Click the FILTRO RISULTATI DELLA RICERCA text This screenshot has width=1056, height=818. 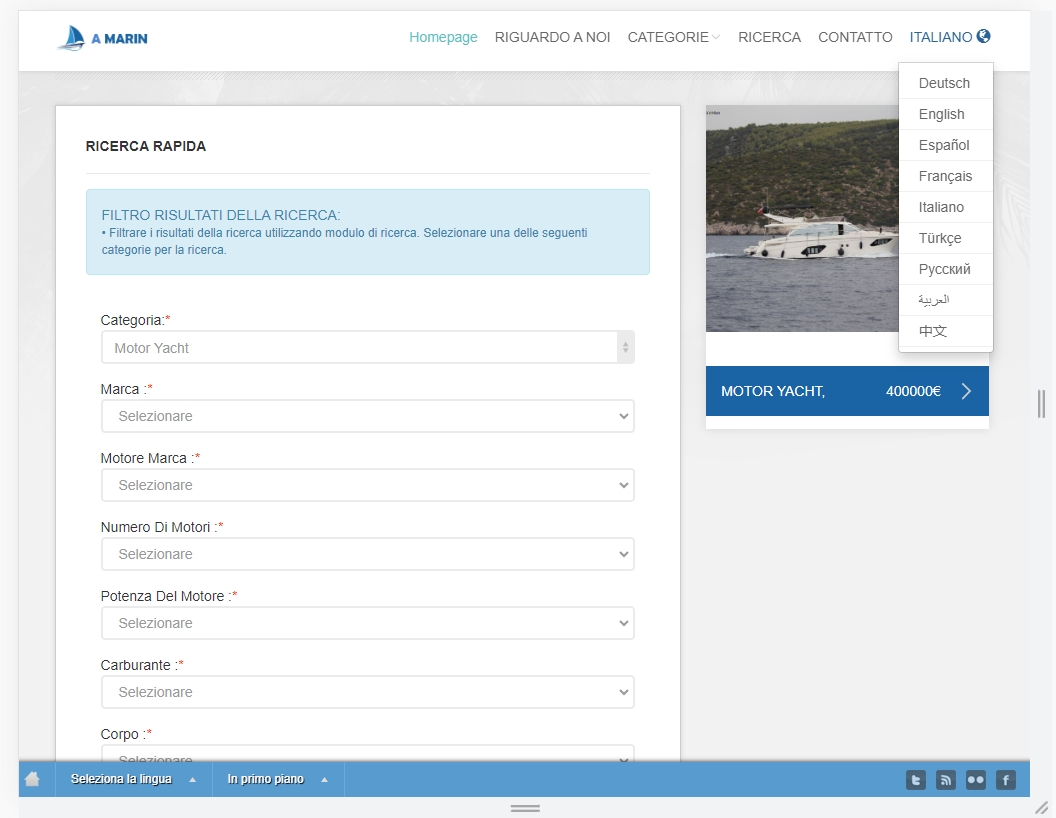click(221, 215)
